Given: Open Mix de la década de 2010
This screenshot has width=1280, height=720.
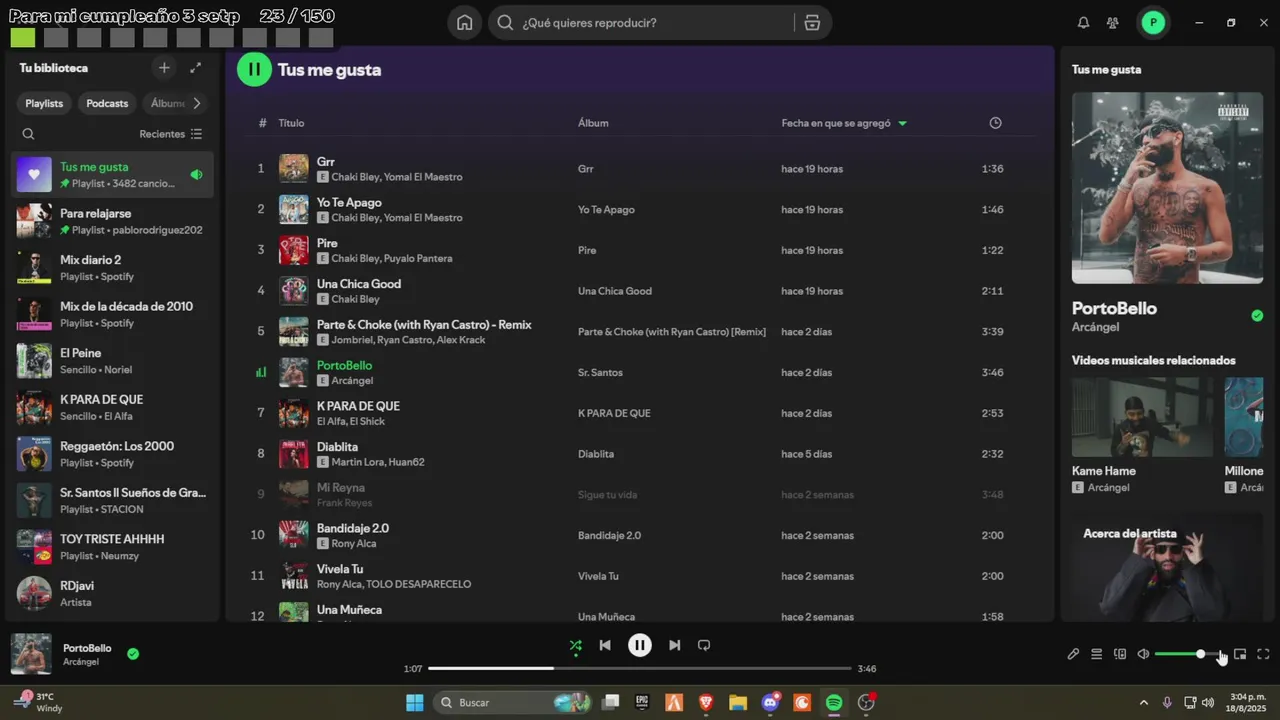Looking at the screenshot, I should (x=112, y=314).
